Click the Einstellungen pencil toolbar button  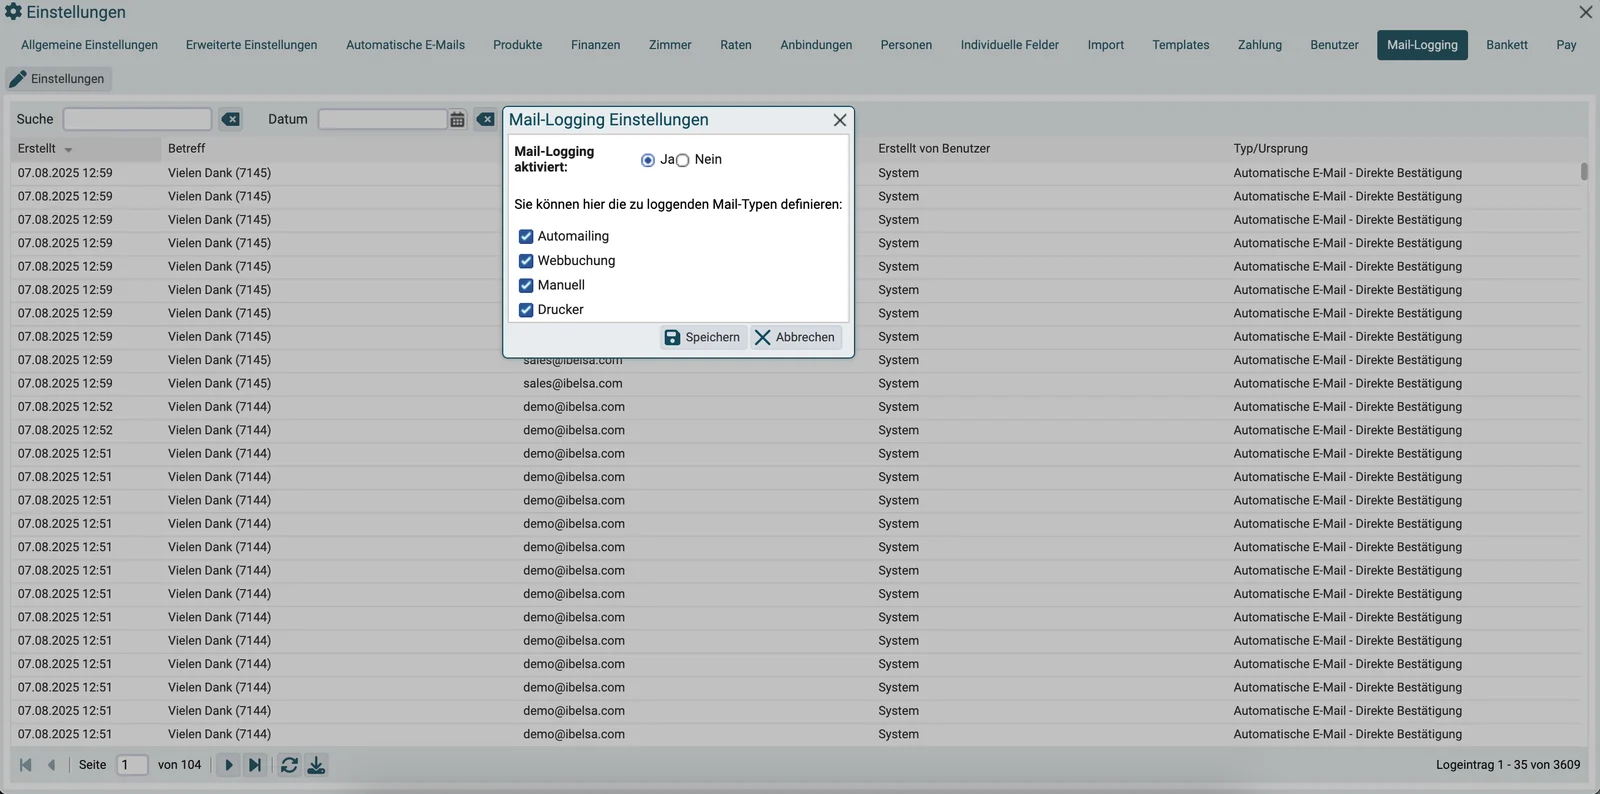click(58, 79)
